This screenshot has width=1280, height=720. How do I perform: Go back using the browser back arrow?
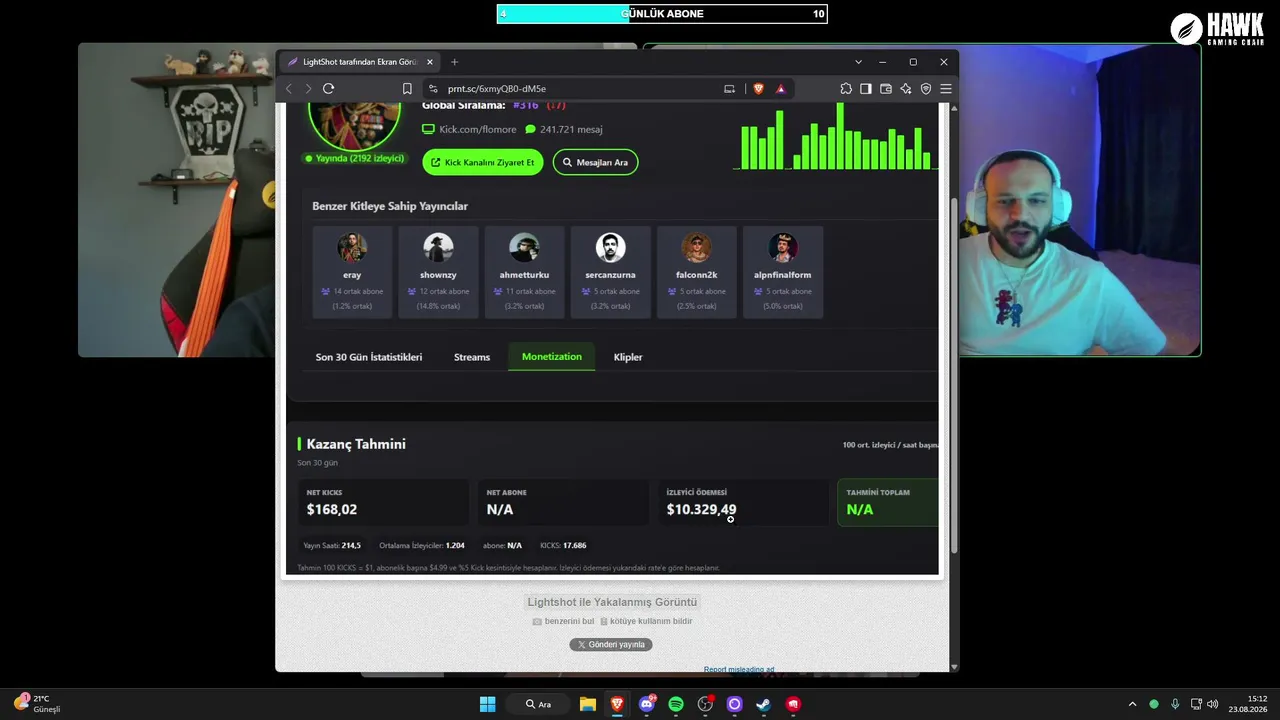pyautogui.click(x=289, y=89)
